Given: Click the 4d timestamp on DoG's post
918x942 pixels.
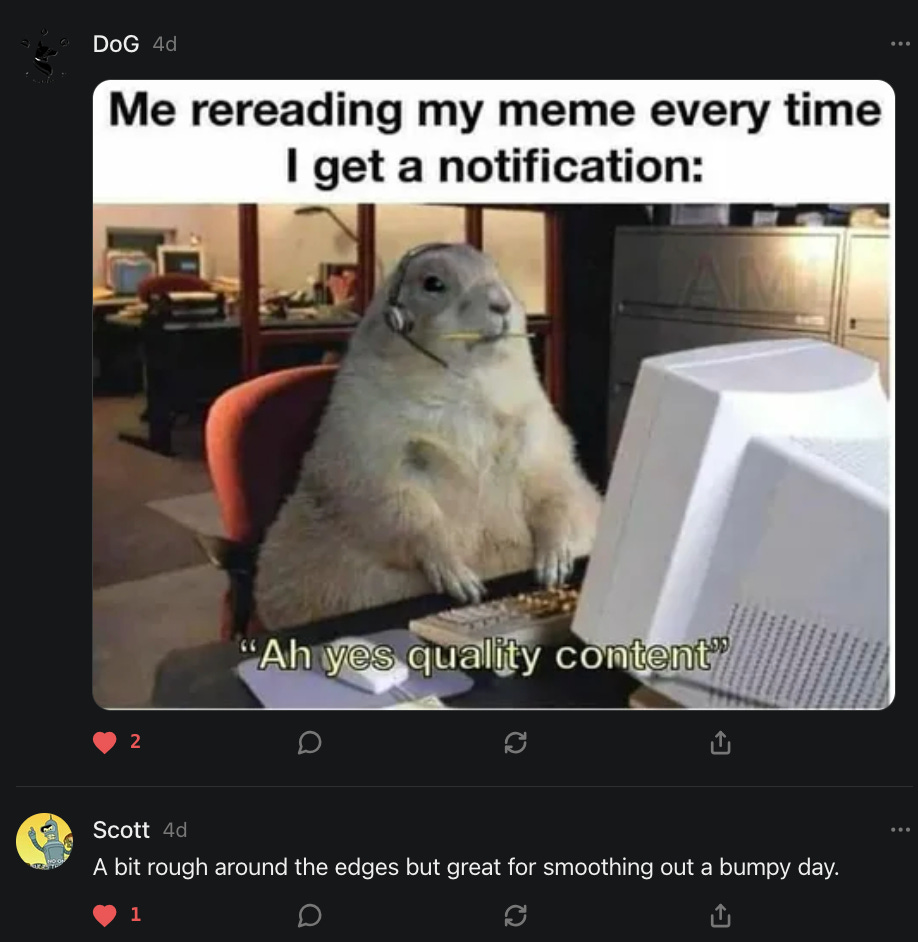Looking at the screenshot, I should point(165,44).
